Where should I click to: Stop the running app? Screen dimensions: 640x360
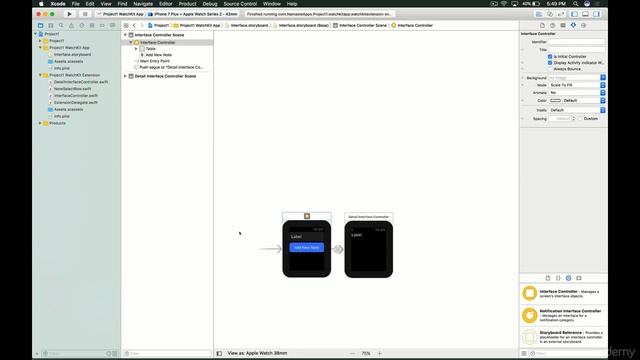click(85, 14)
